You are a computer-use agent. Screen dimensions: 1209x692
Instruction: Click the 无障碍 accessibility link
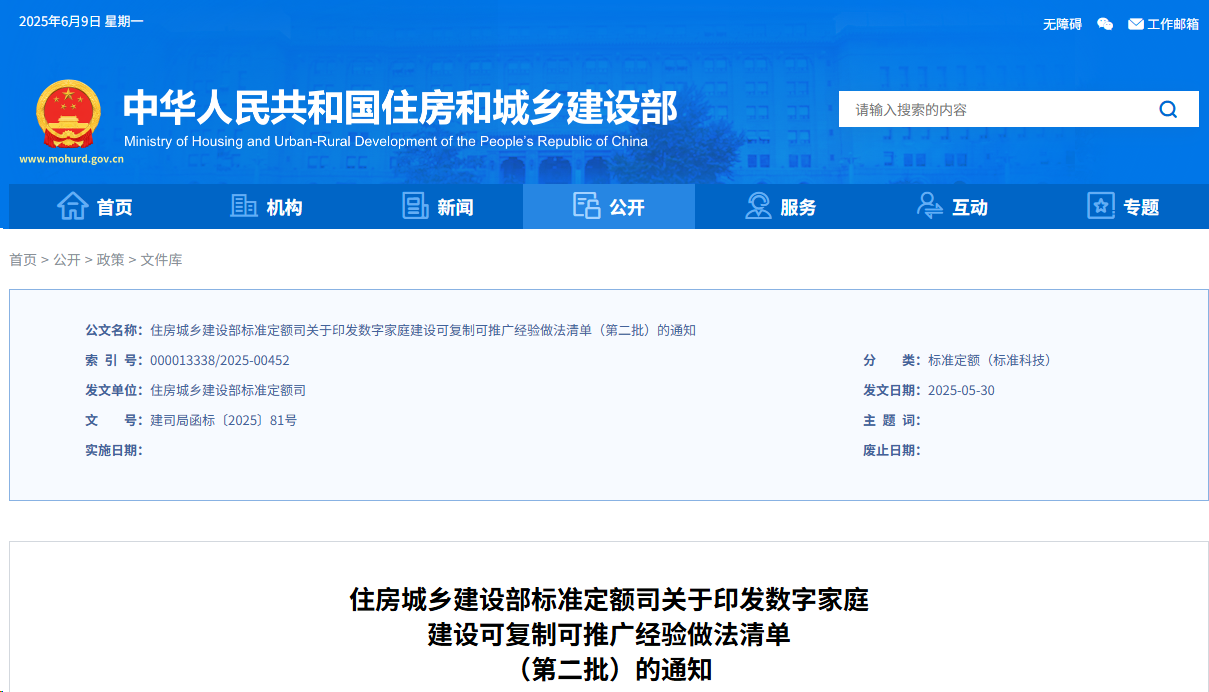click(1062, 24)
